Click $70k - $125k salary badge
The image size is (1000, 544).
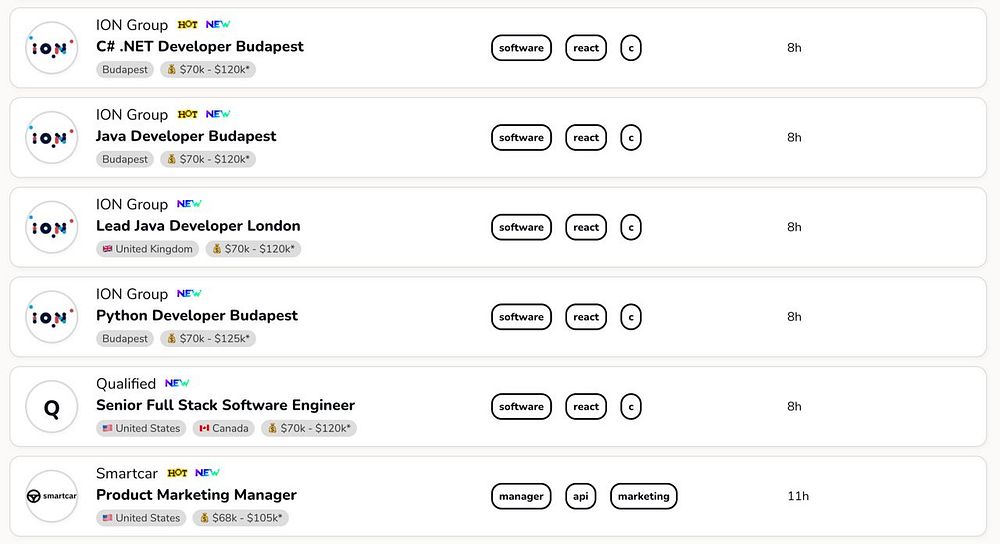click(x=208, y=339)
